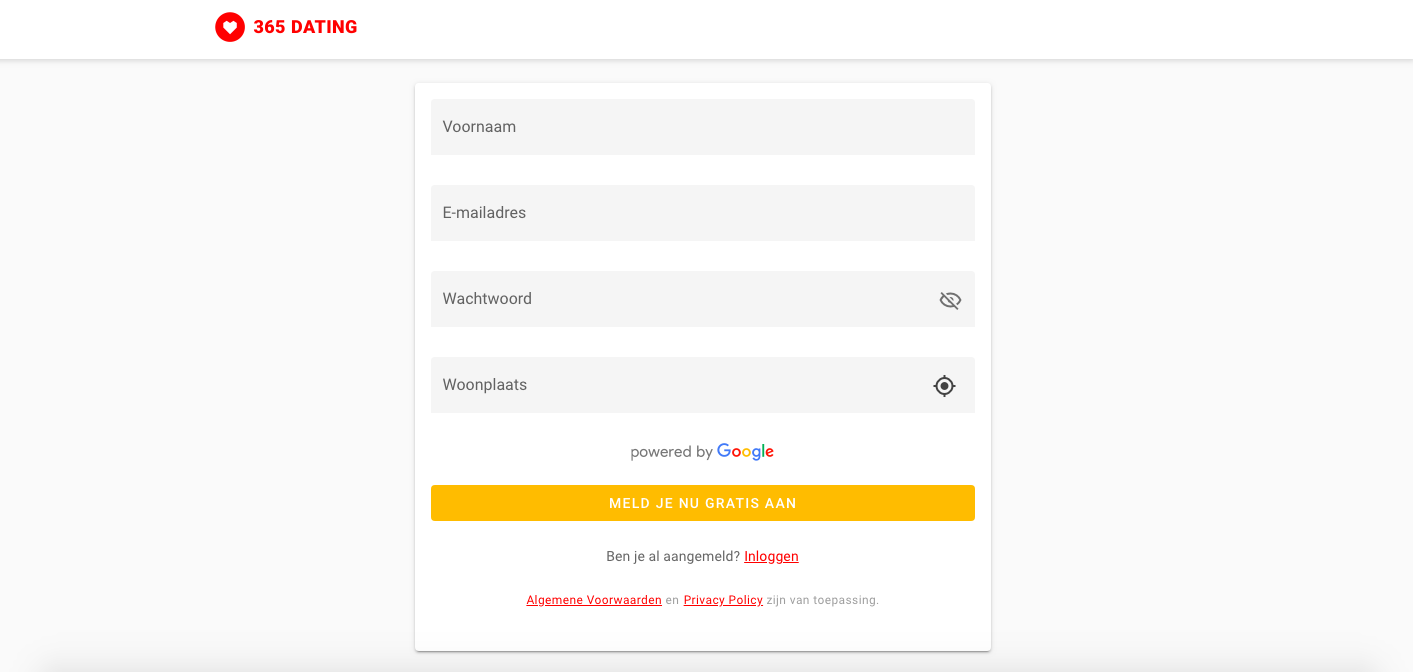Open the Privacy Policy link
The image size is (1413, 672).
[723, 600]
